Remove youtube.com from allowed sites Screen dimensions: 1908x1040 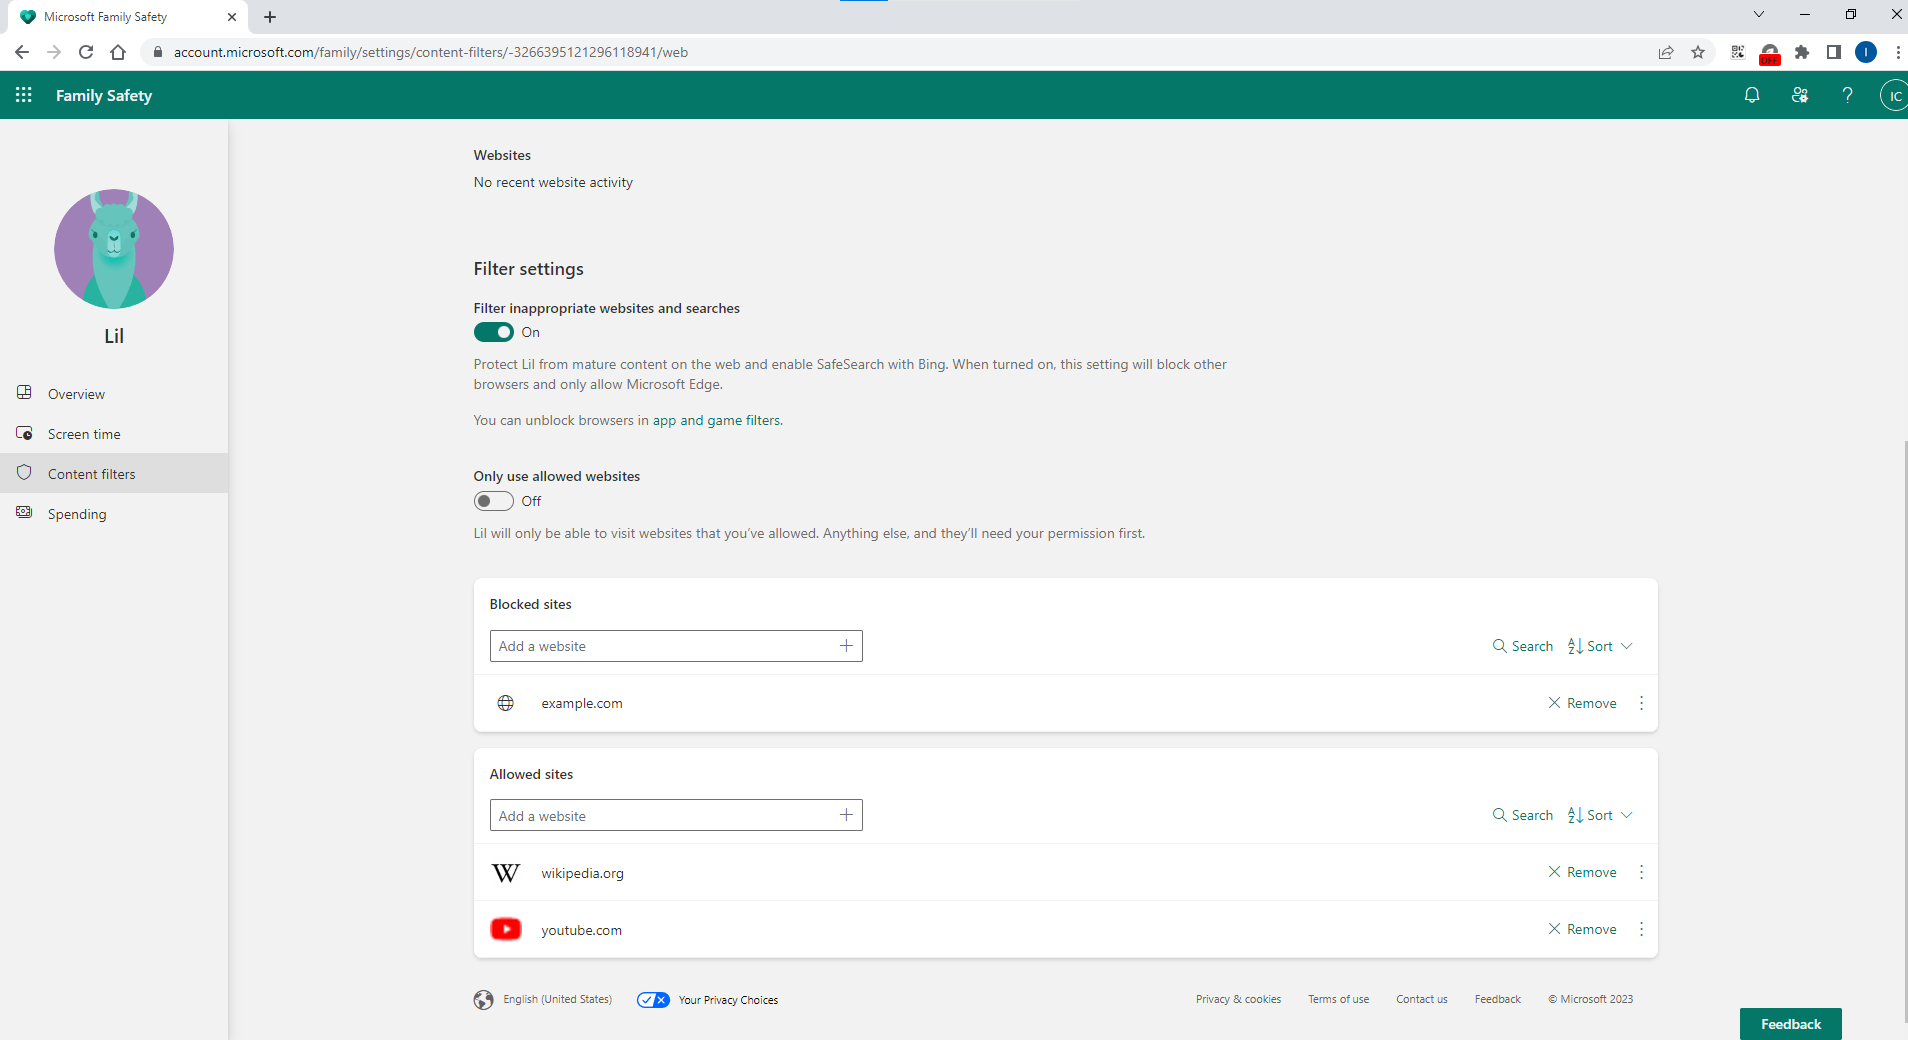(x=1582, y=929)
